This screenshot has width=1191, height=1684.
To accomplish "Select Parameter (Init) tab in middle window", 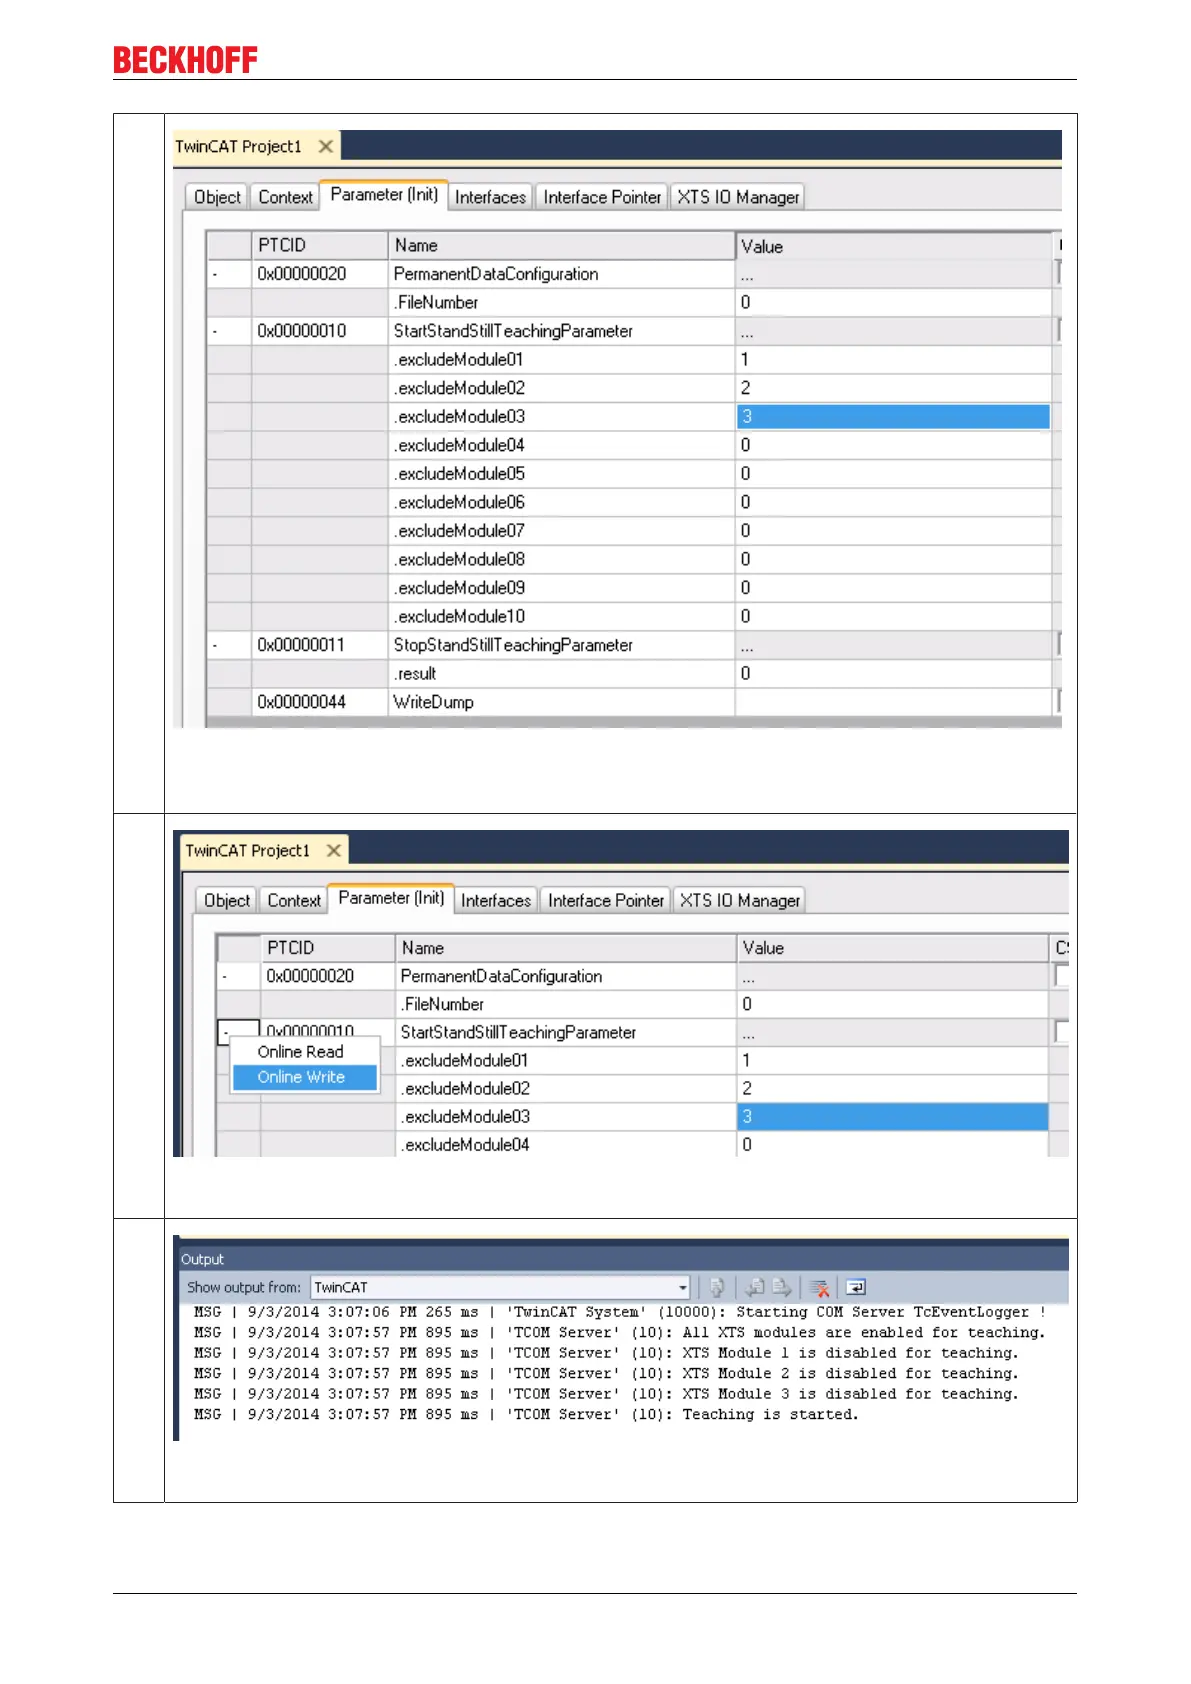I will (x=391, y=898).
